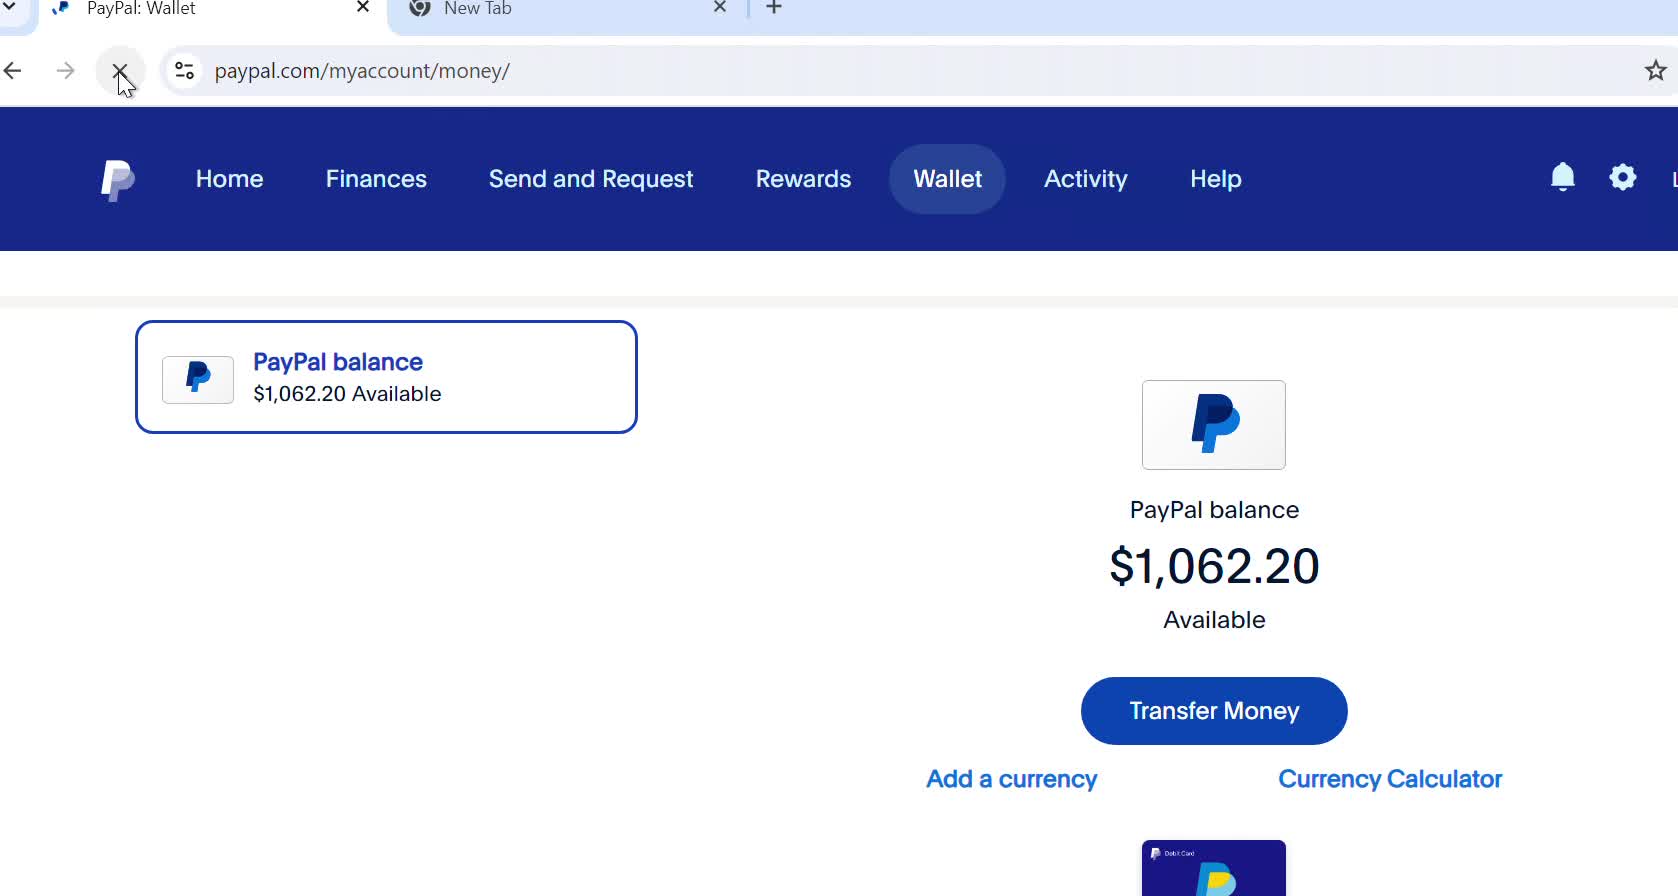The width and height of the screenshot is (1678, 896).
Task: Open the Rewards section
Action: click(x=803, y=179)
